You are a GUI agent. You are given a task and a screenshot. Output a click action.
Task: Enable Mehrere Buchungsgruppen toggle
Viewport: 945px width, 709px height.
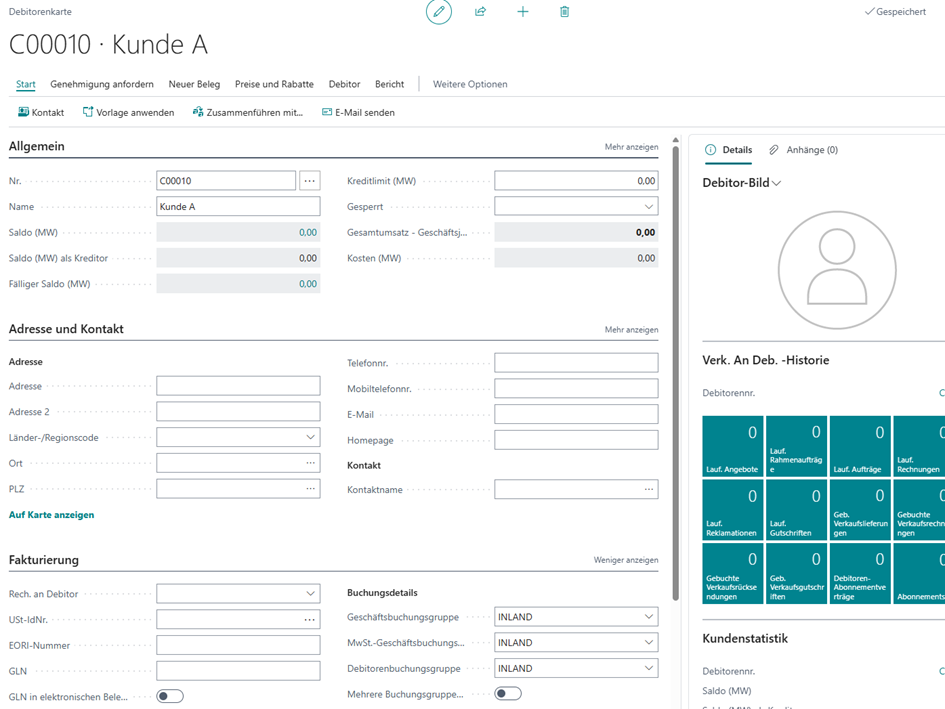click(x=508, y=694)
